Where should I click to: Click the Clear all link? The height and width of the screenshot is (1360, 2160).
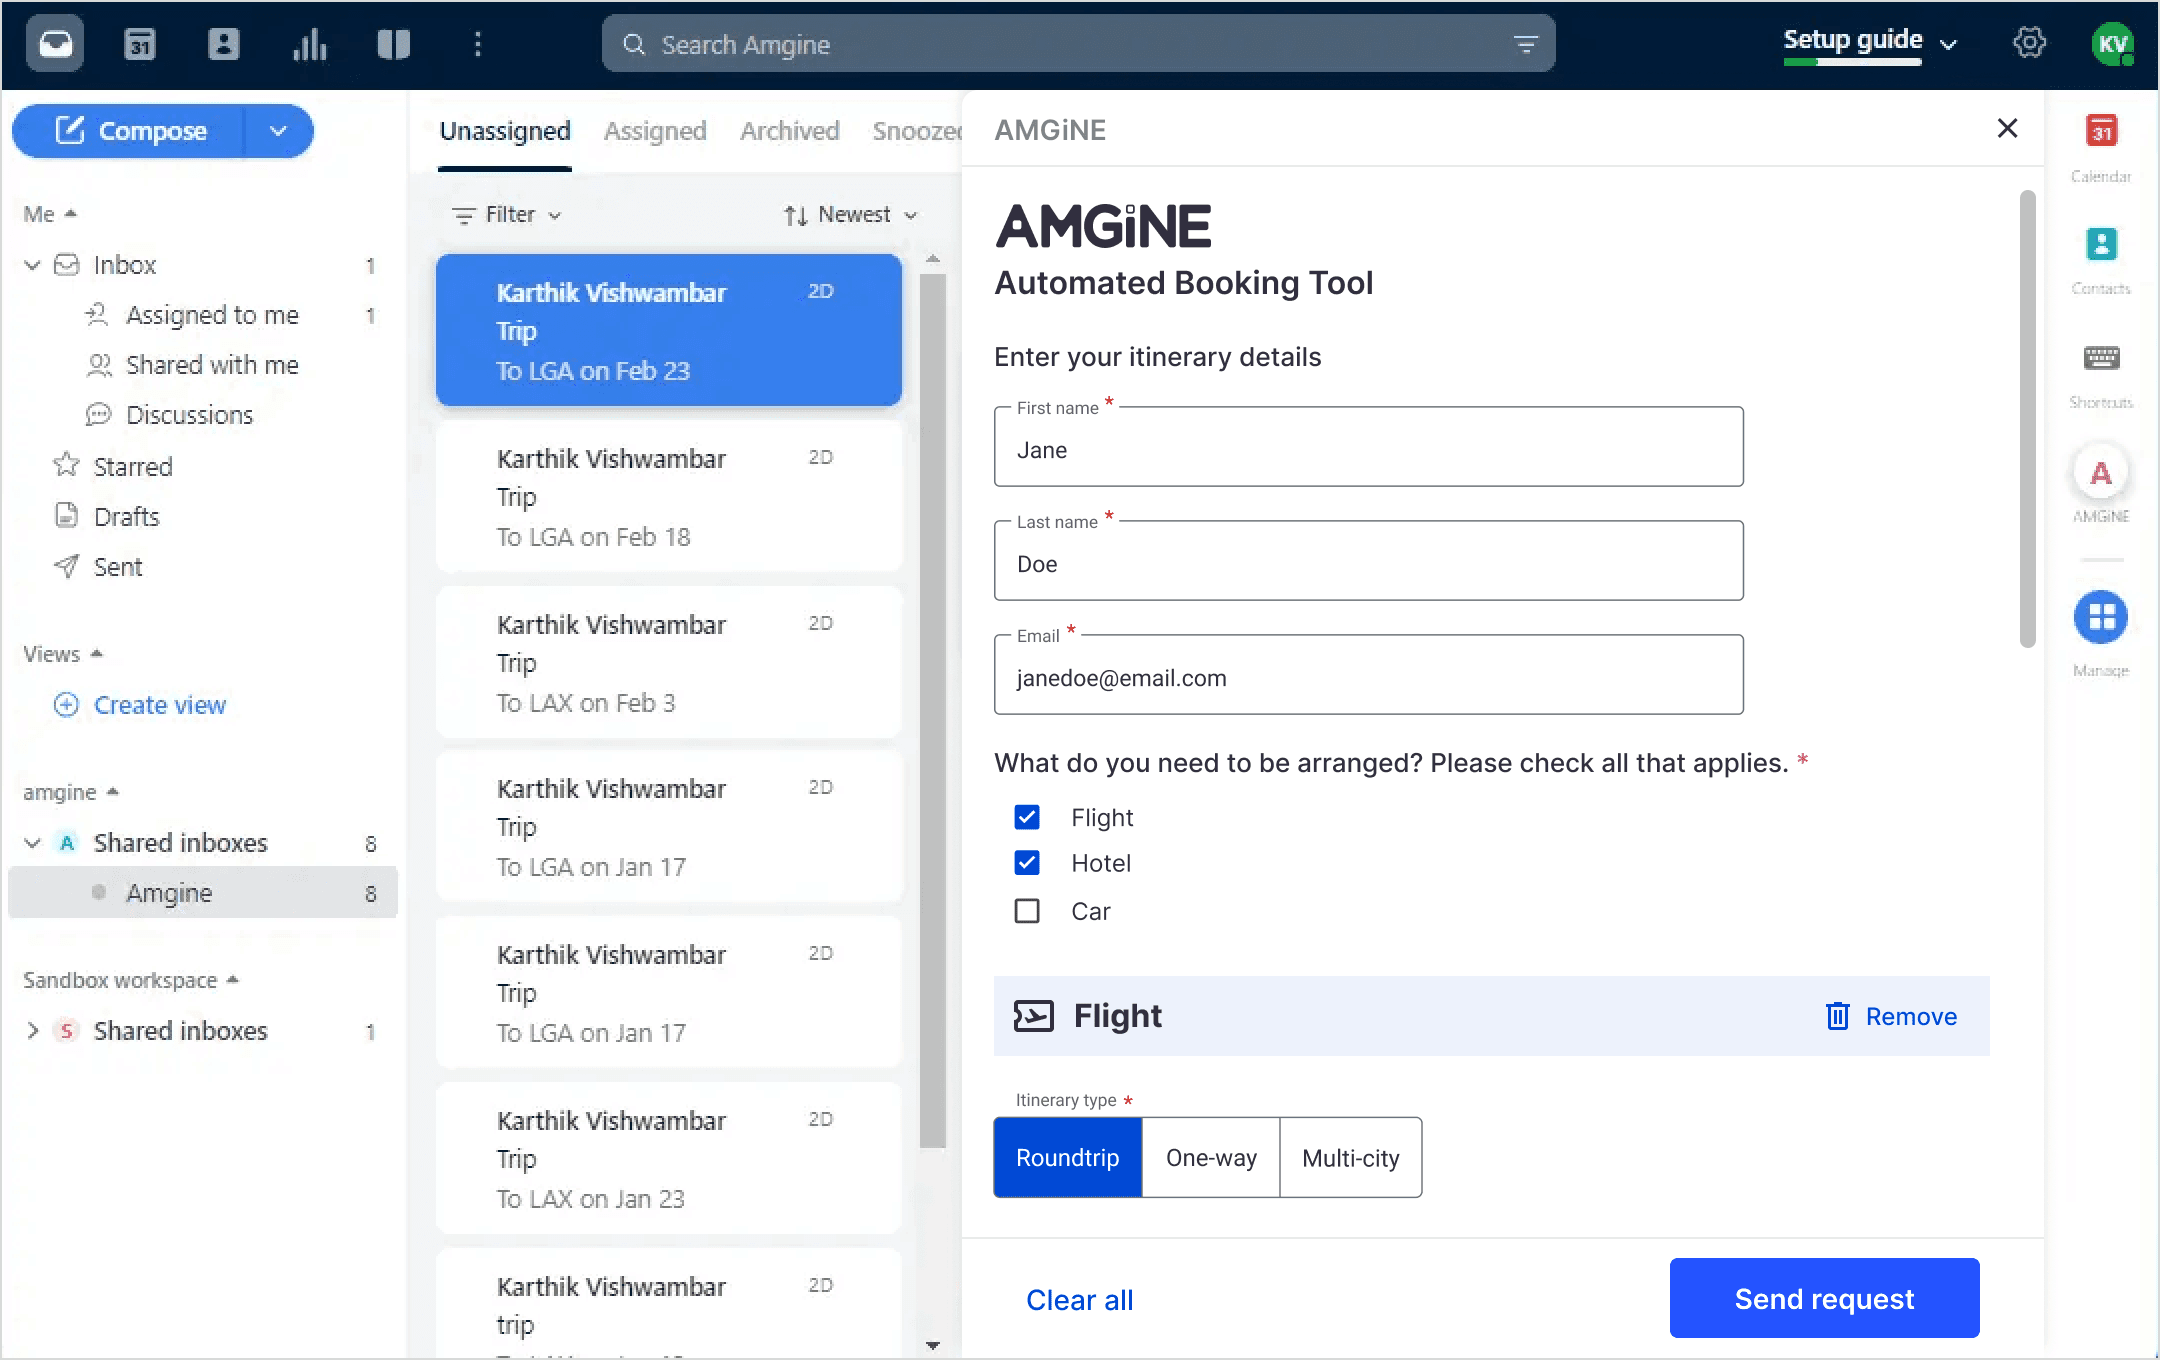pos(1078,1299)
